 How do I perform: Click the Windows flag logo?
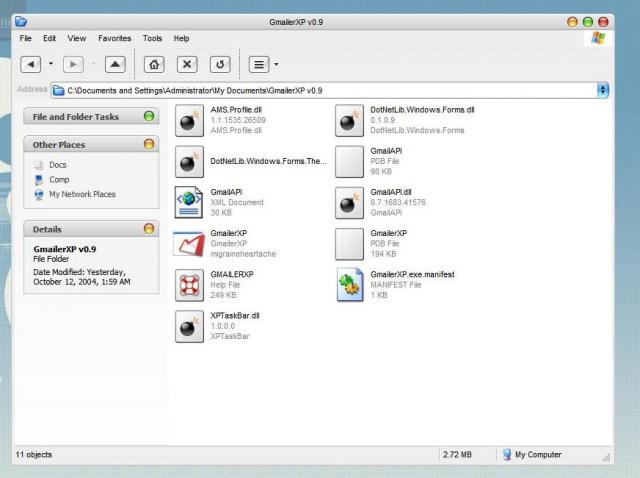click(x=598, y=38)
